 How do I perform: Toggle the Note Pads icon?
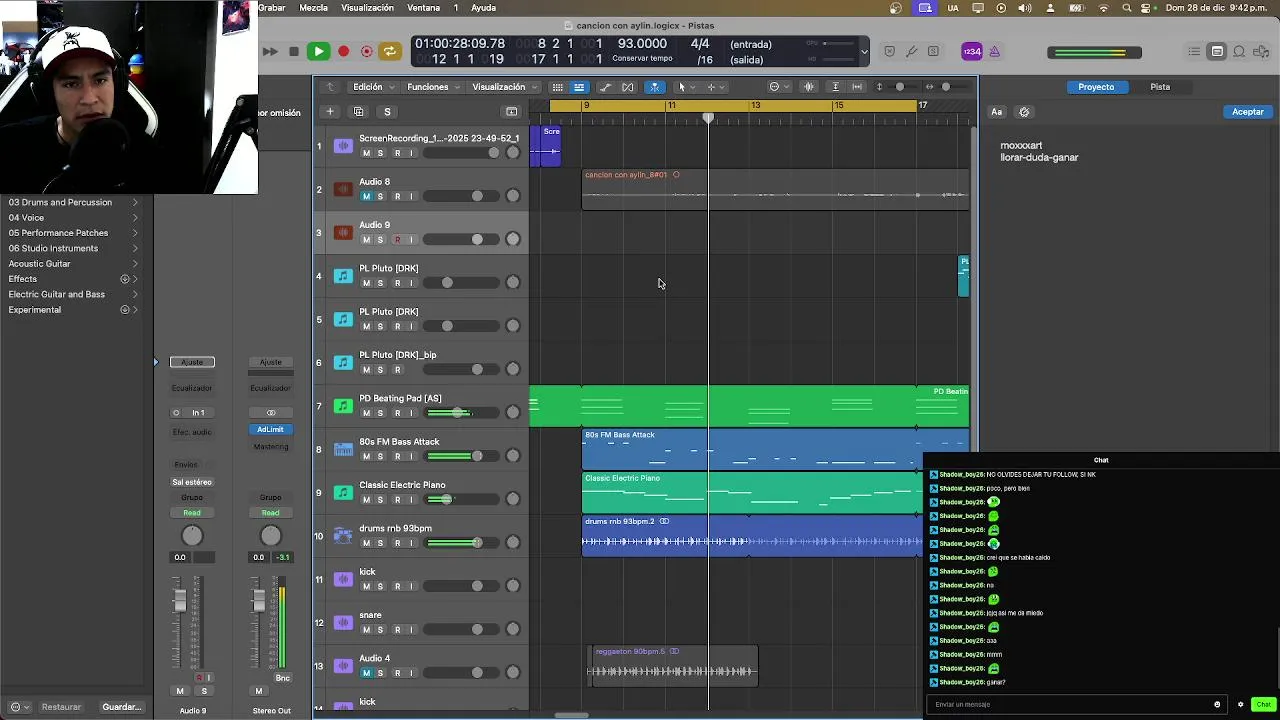pos(1217,52)
